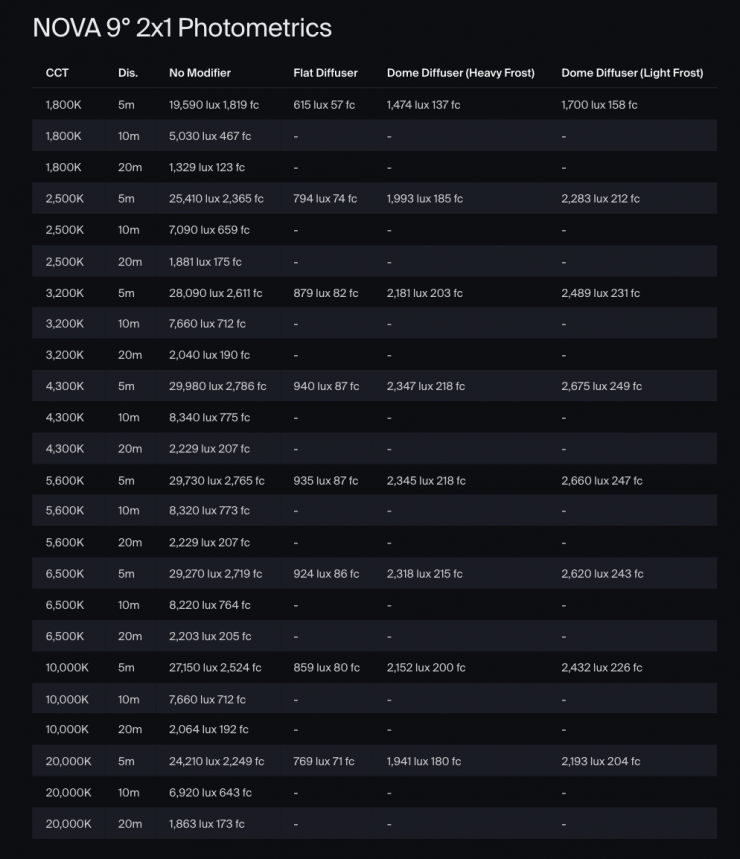Select the 7,090 lux 659 fc value
The image size is (740, 859).
coord(209,230)
